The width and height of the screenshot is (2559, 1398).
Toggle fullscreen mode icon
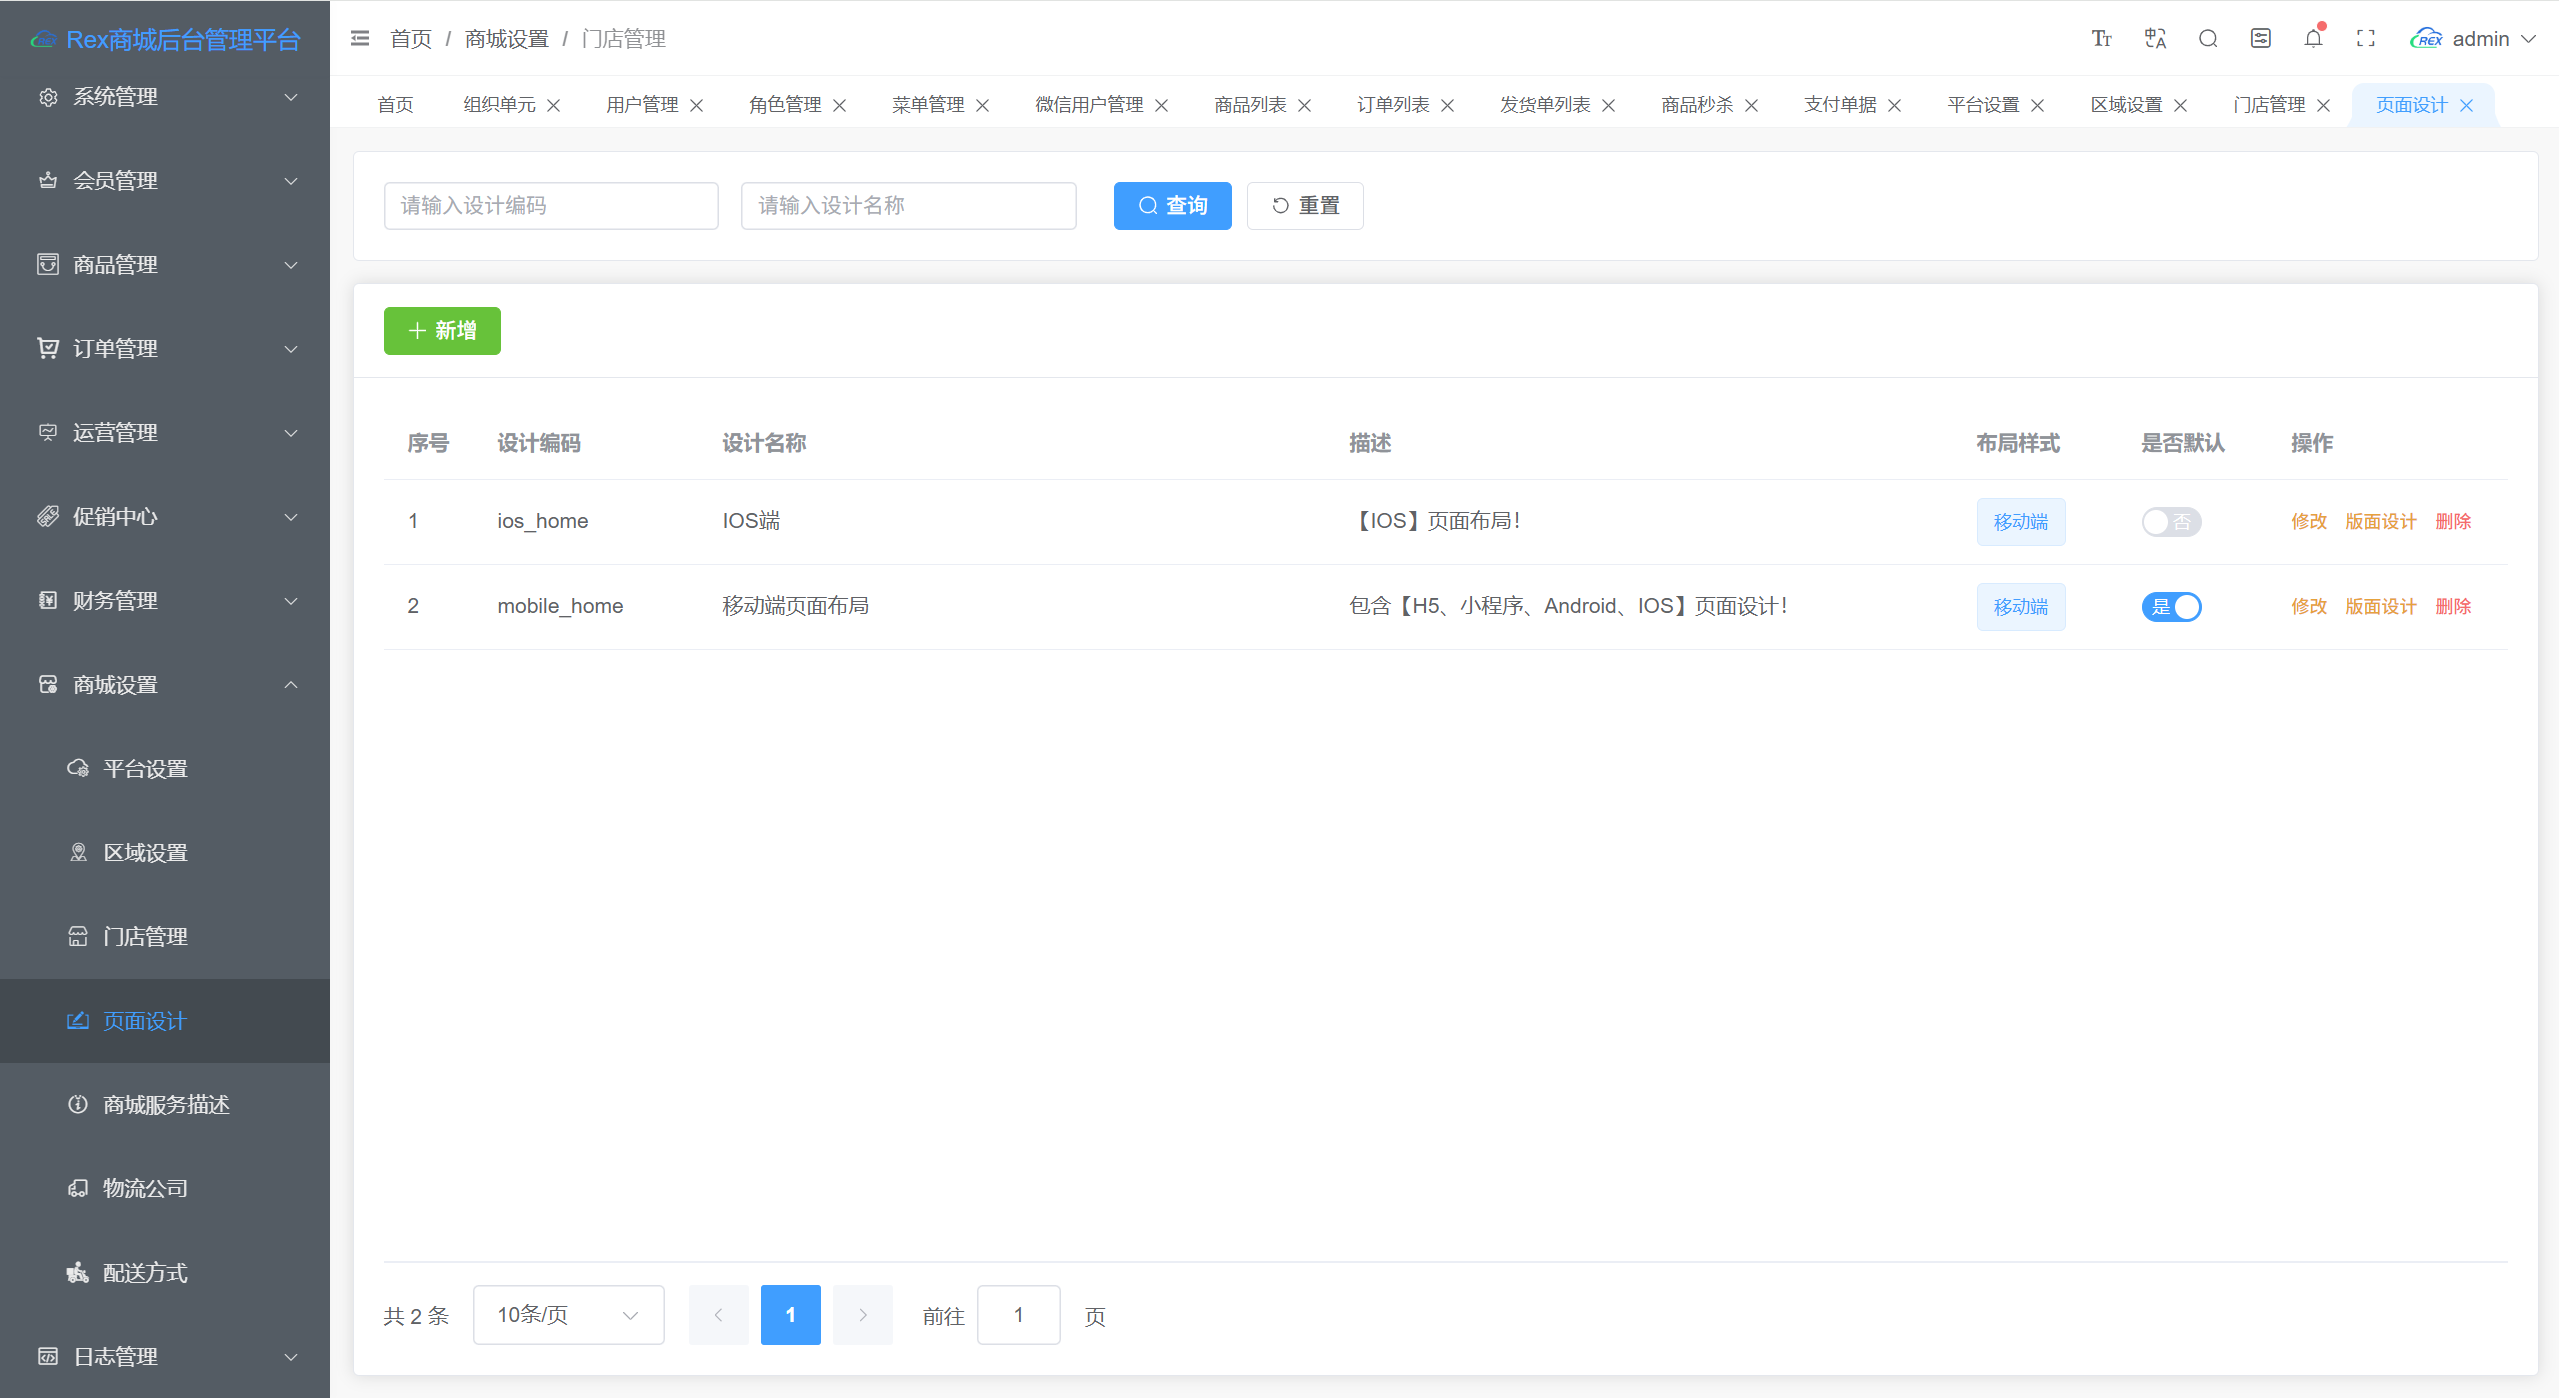pos(2366,38)
